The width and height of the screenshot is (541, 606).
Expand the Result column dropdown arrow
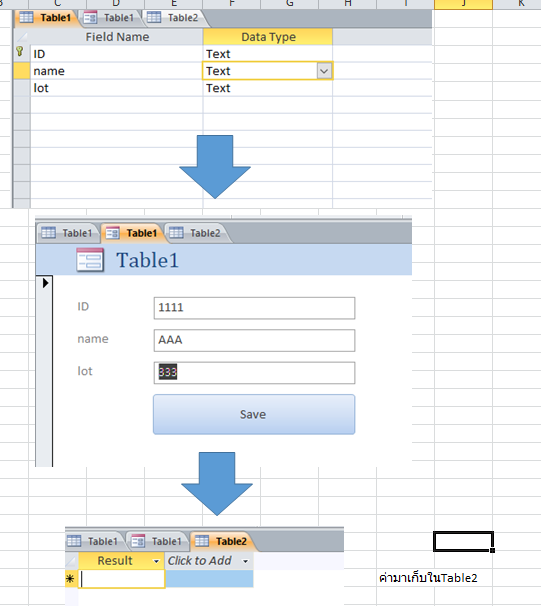[x=156, y=561]
